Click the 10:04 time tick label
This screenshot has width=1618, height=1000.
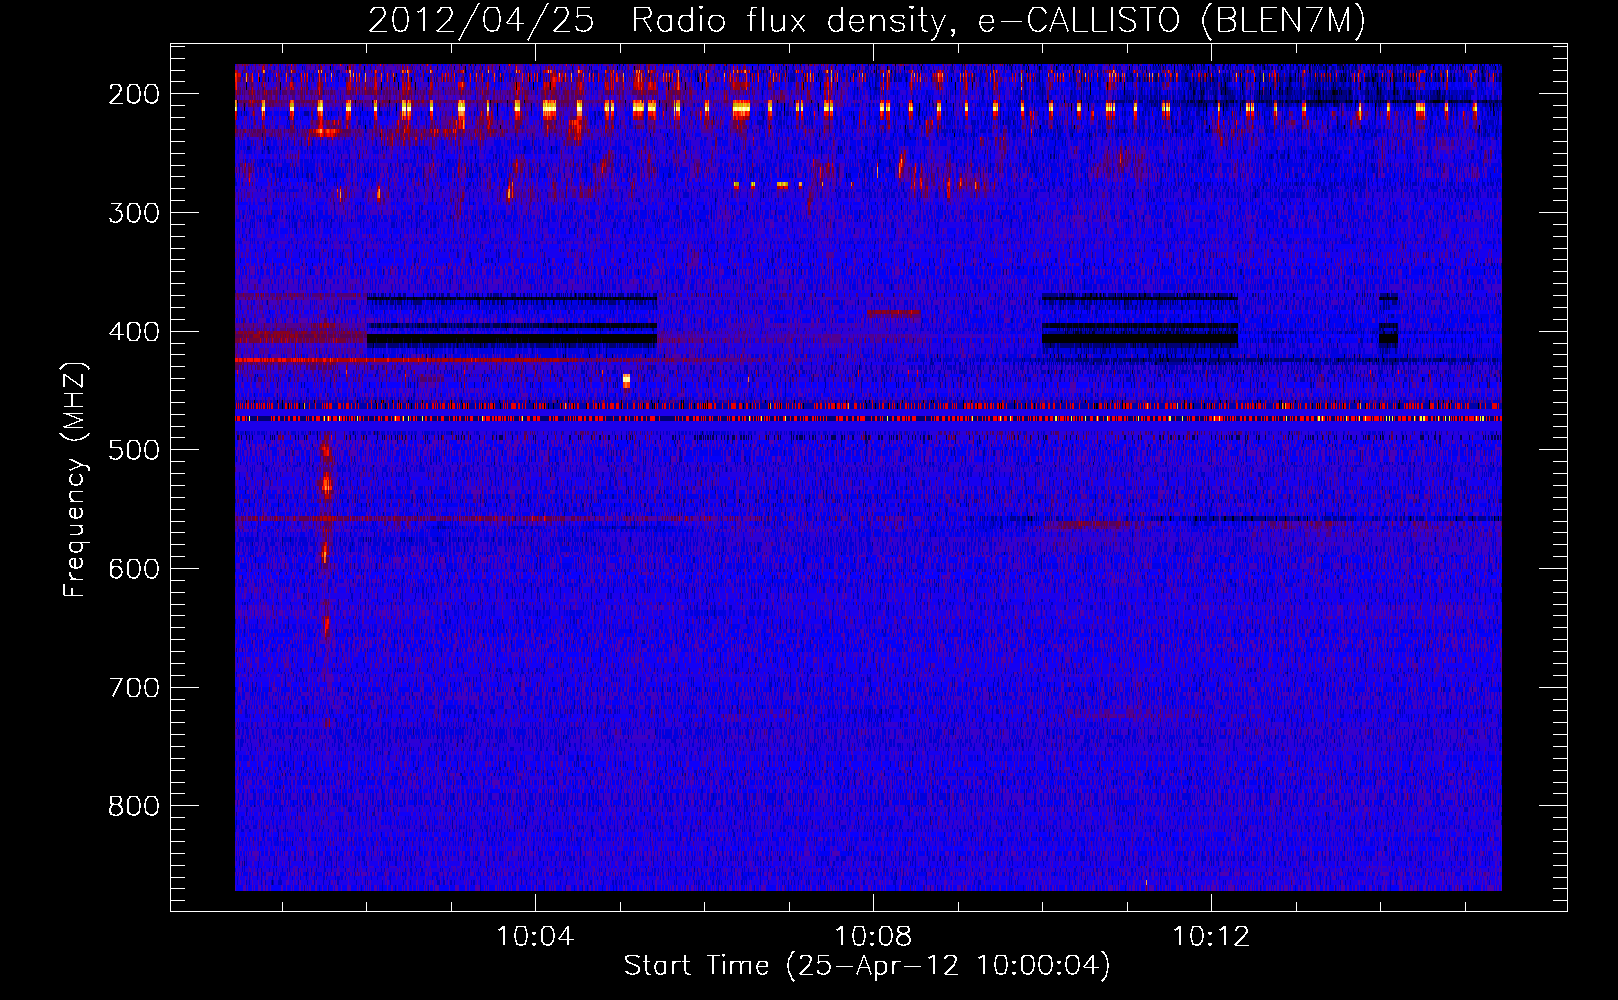pos(535,937)
